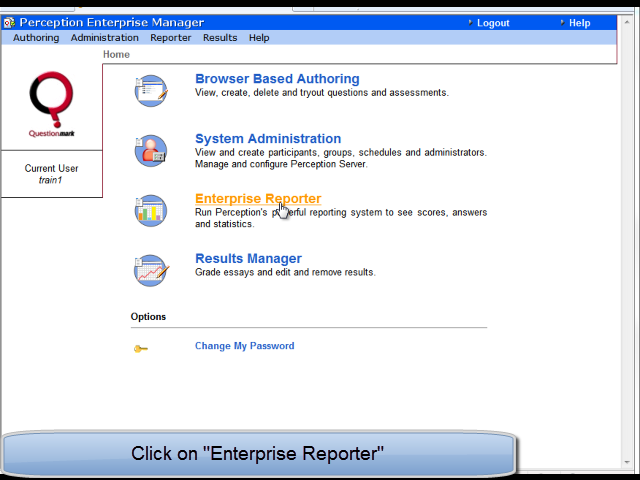
Task: Open the Administration menu
Action: coord(104,38)
